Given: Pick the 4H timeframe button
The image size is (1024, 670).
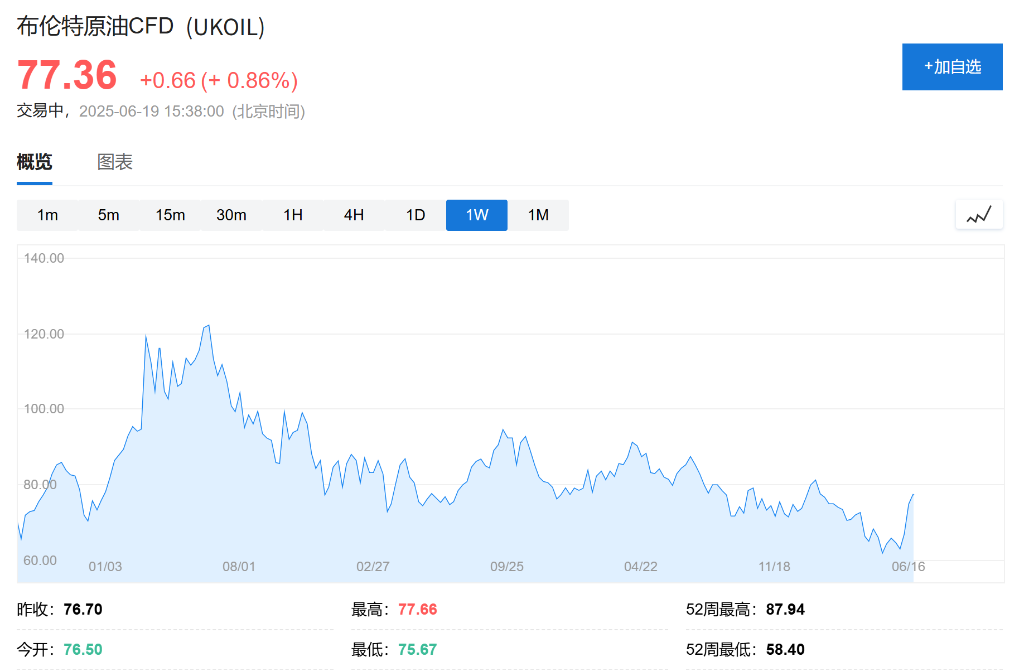Looking at the screenshot, I should [354, 215].
